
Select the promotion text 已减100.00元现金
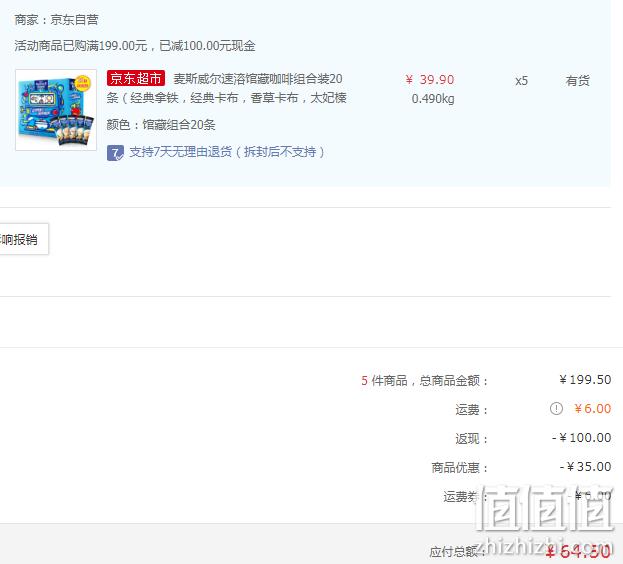(x=207, y=46)
